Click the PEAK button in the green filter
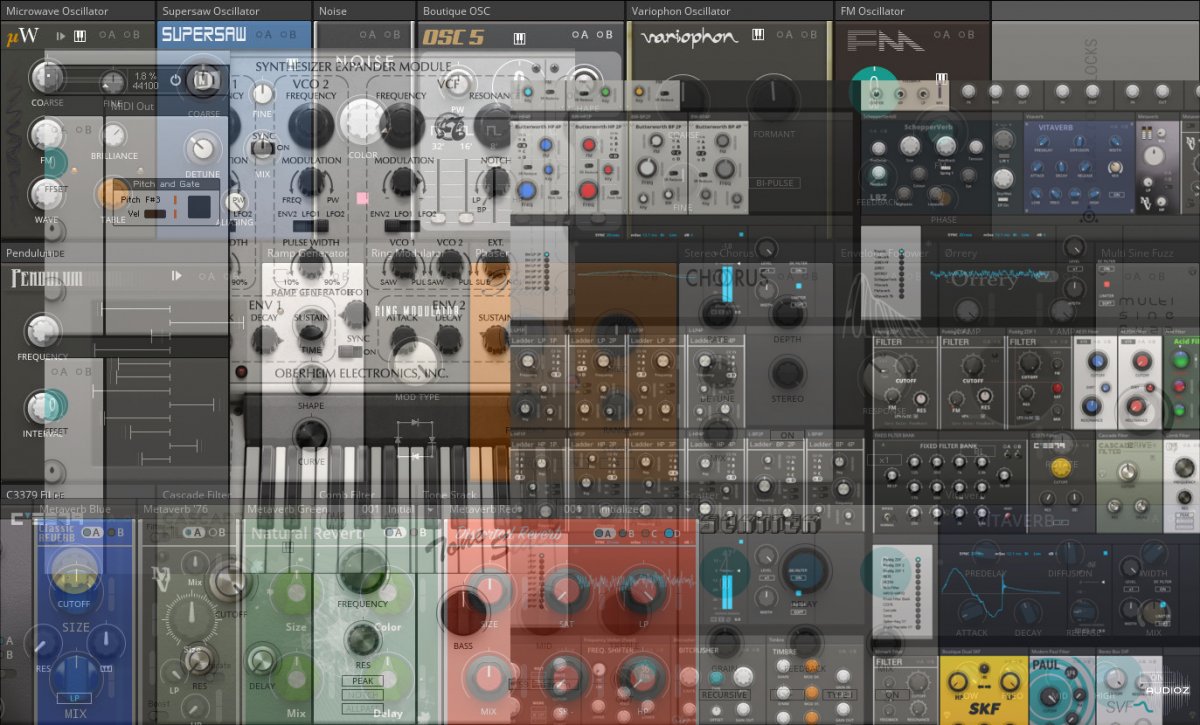The height and width of the screenshot is (725, 1200). (x=362, y=681)
